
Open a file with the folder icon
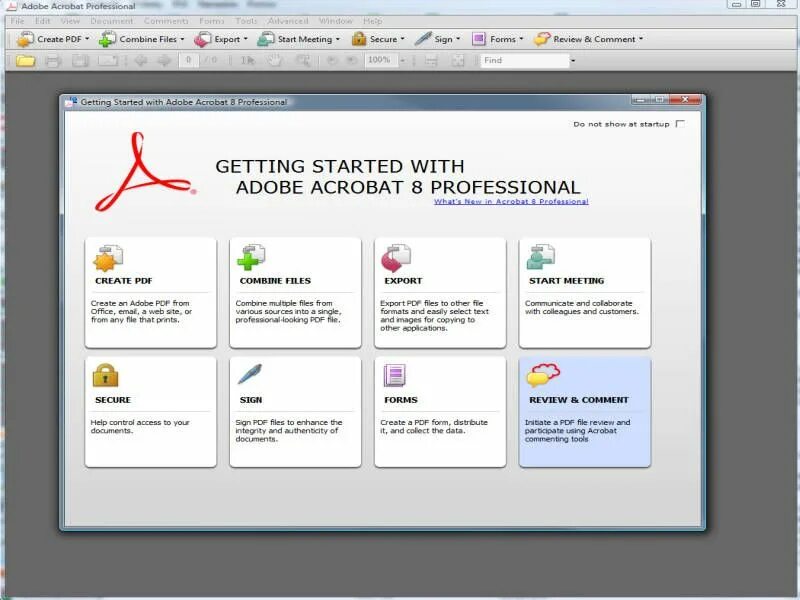tap(25, 61)
